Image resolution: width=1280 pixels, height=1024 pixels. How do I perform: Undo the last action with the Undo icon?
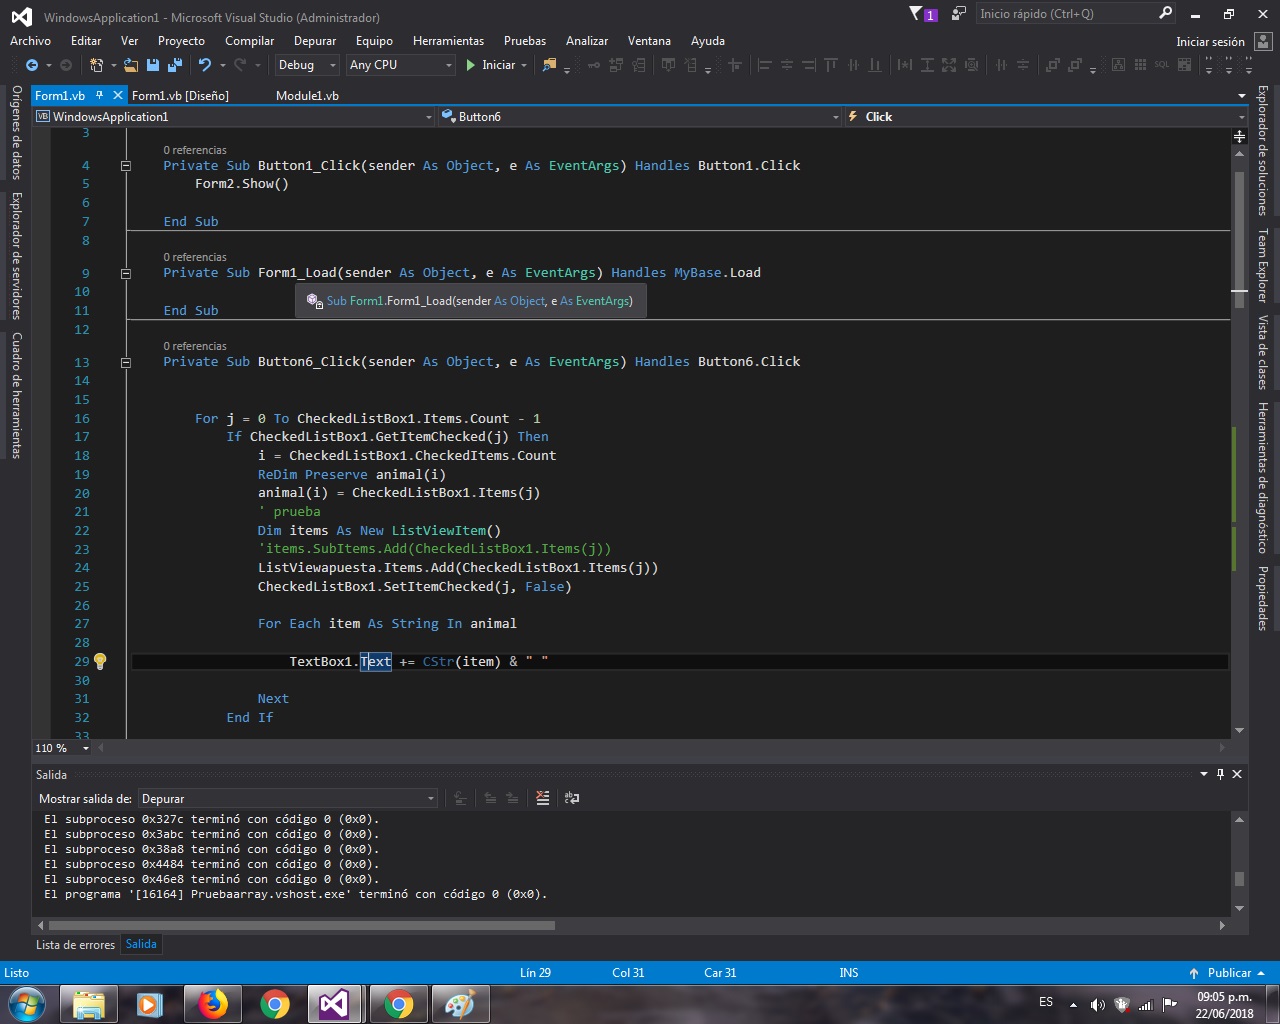click(x=205, y=65)
